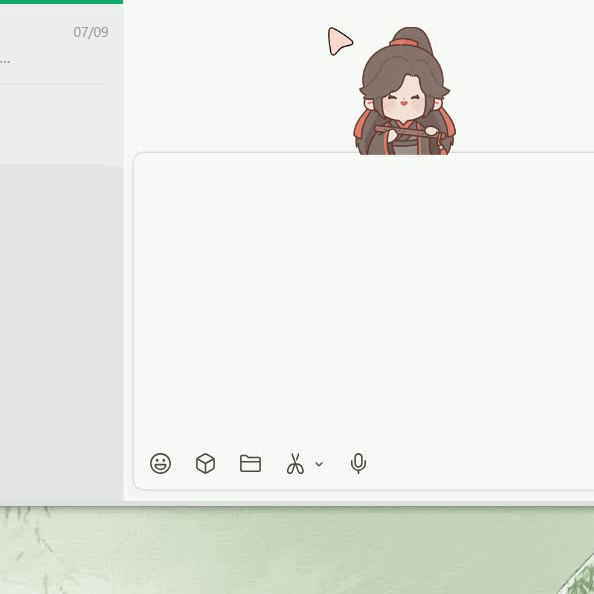Expand the screenshot options chevron

coord(319,464)
